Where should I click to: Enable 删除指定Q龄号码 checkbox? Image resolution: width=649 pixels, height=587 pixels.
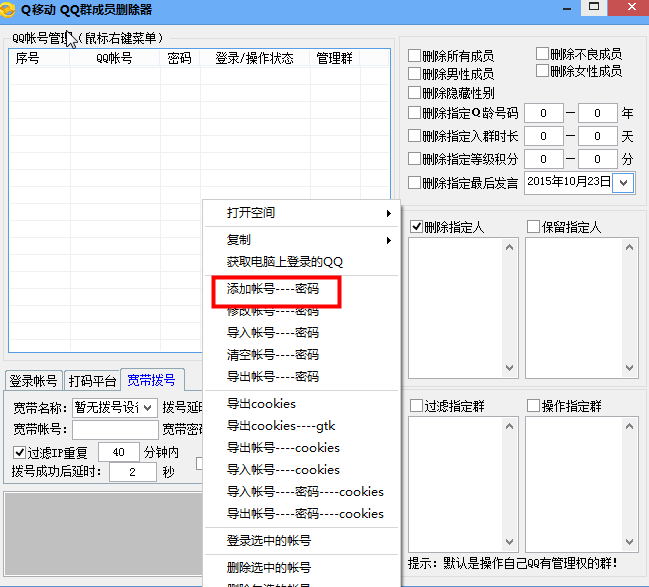tap(414, 113)
